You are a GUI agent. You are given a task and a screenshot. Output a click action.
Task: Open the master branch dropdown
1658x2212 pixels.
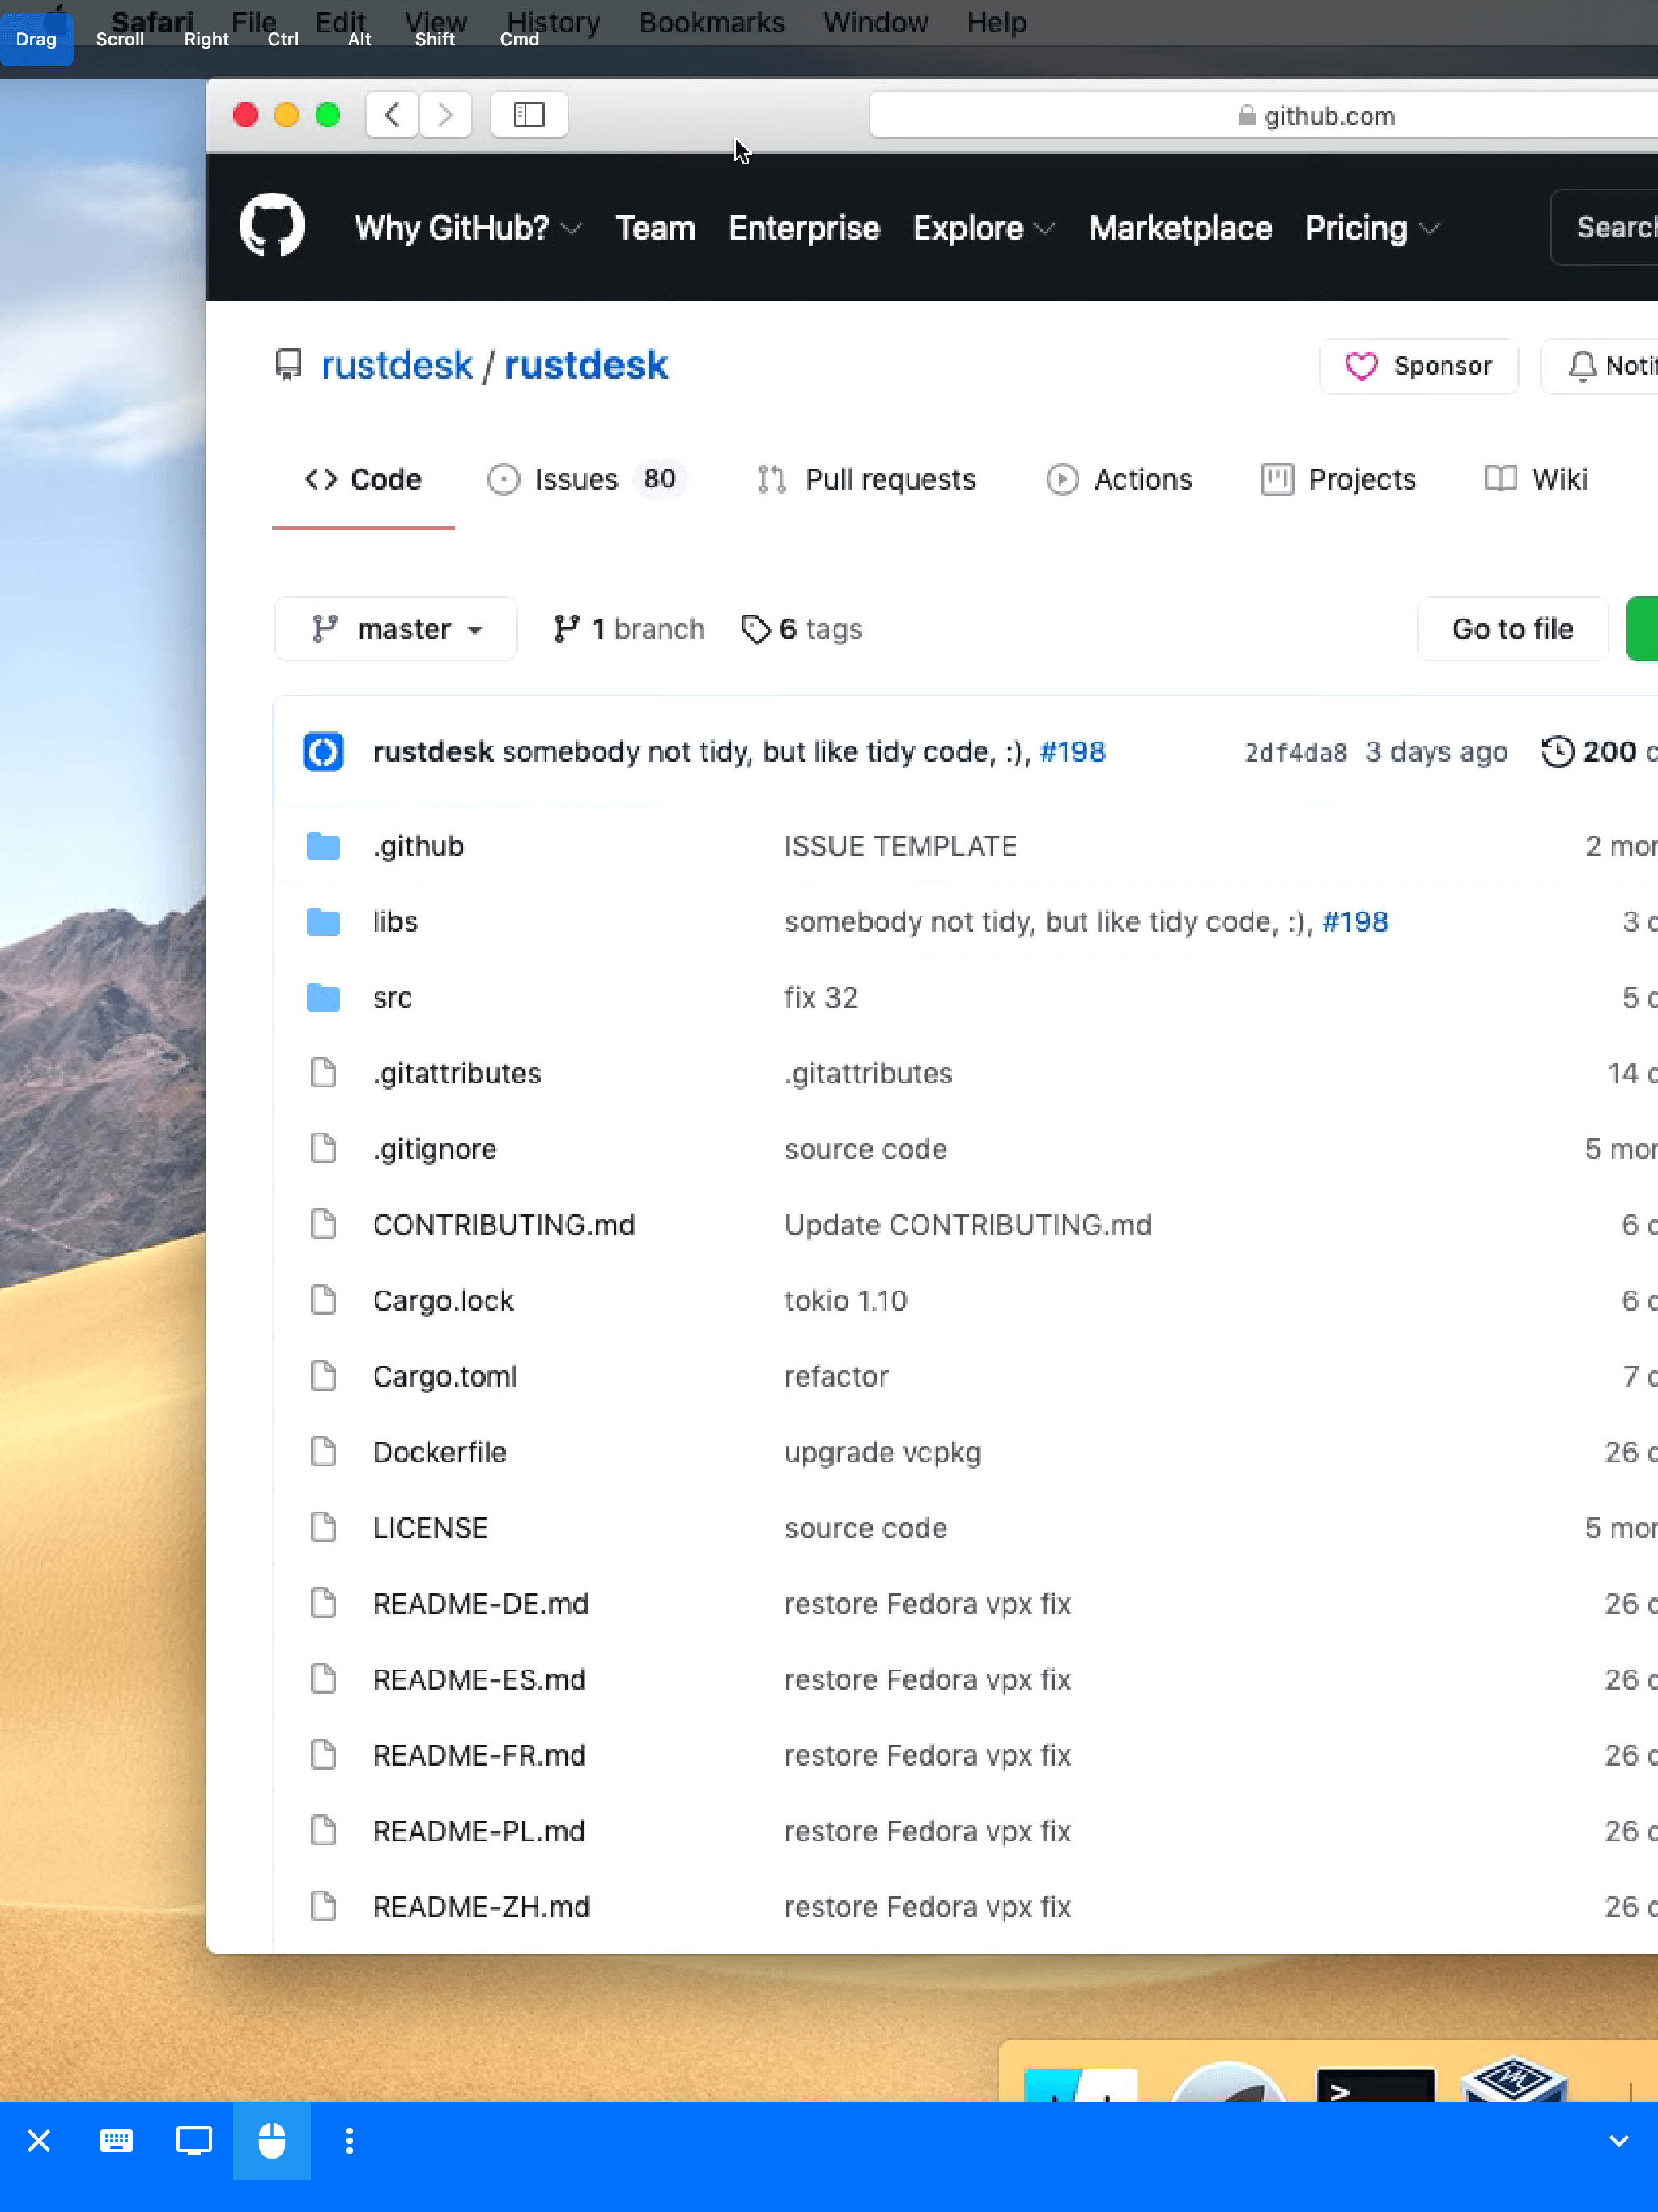(396, 629)
